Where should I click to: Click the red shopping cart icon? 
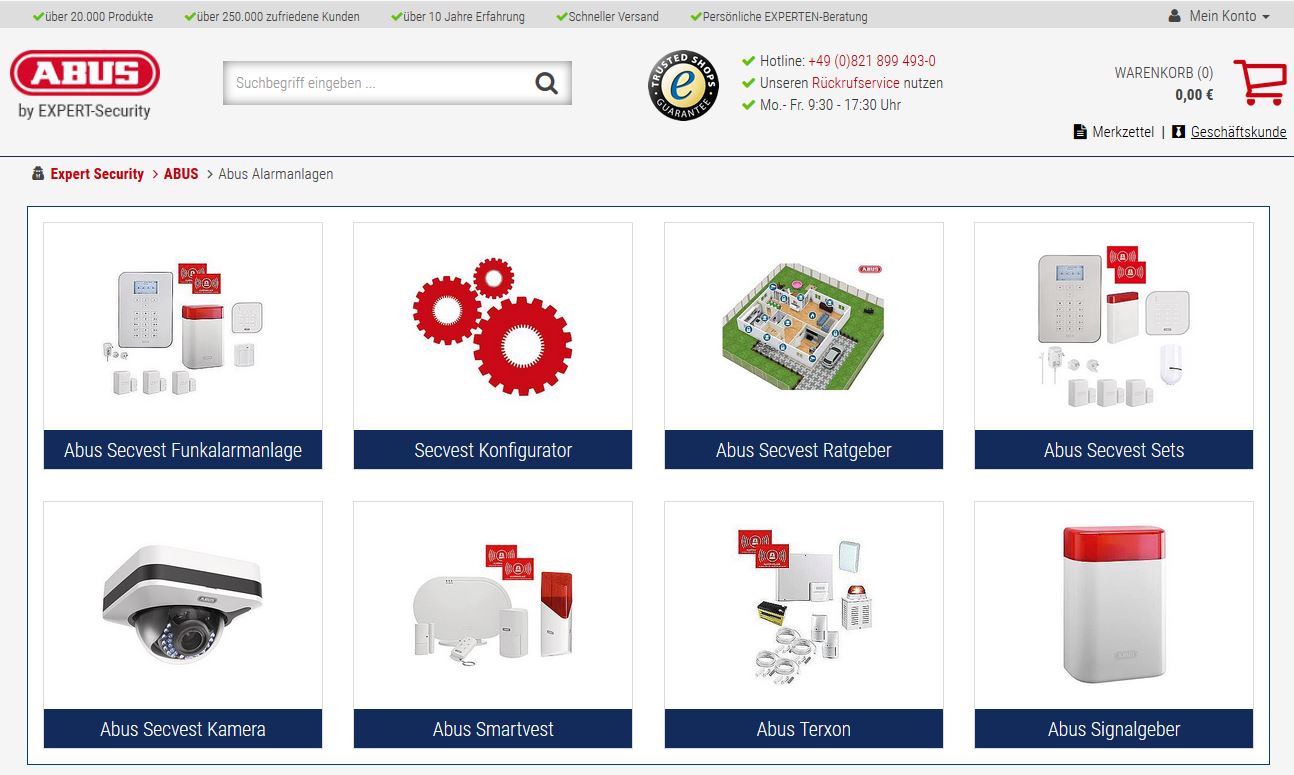click(1259, 82)
